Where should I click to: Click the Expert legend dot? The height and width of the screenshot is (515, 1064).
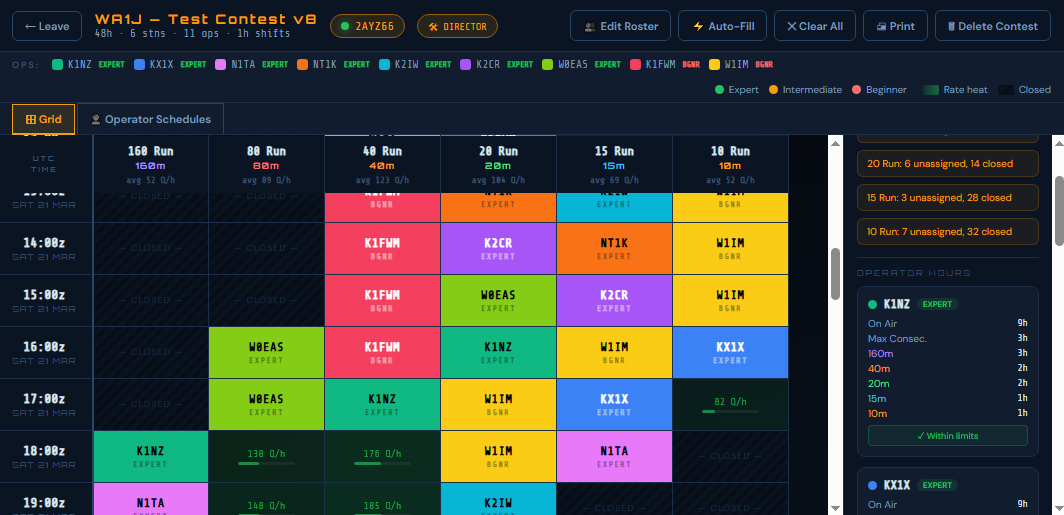[x=719, y=90]
